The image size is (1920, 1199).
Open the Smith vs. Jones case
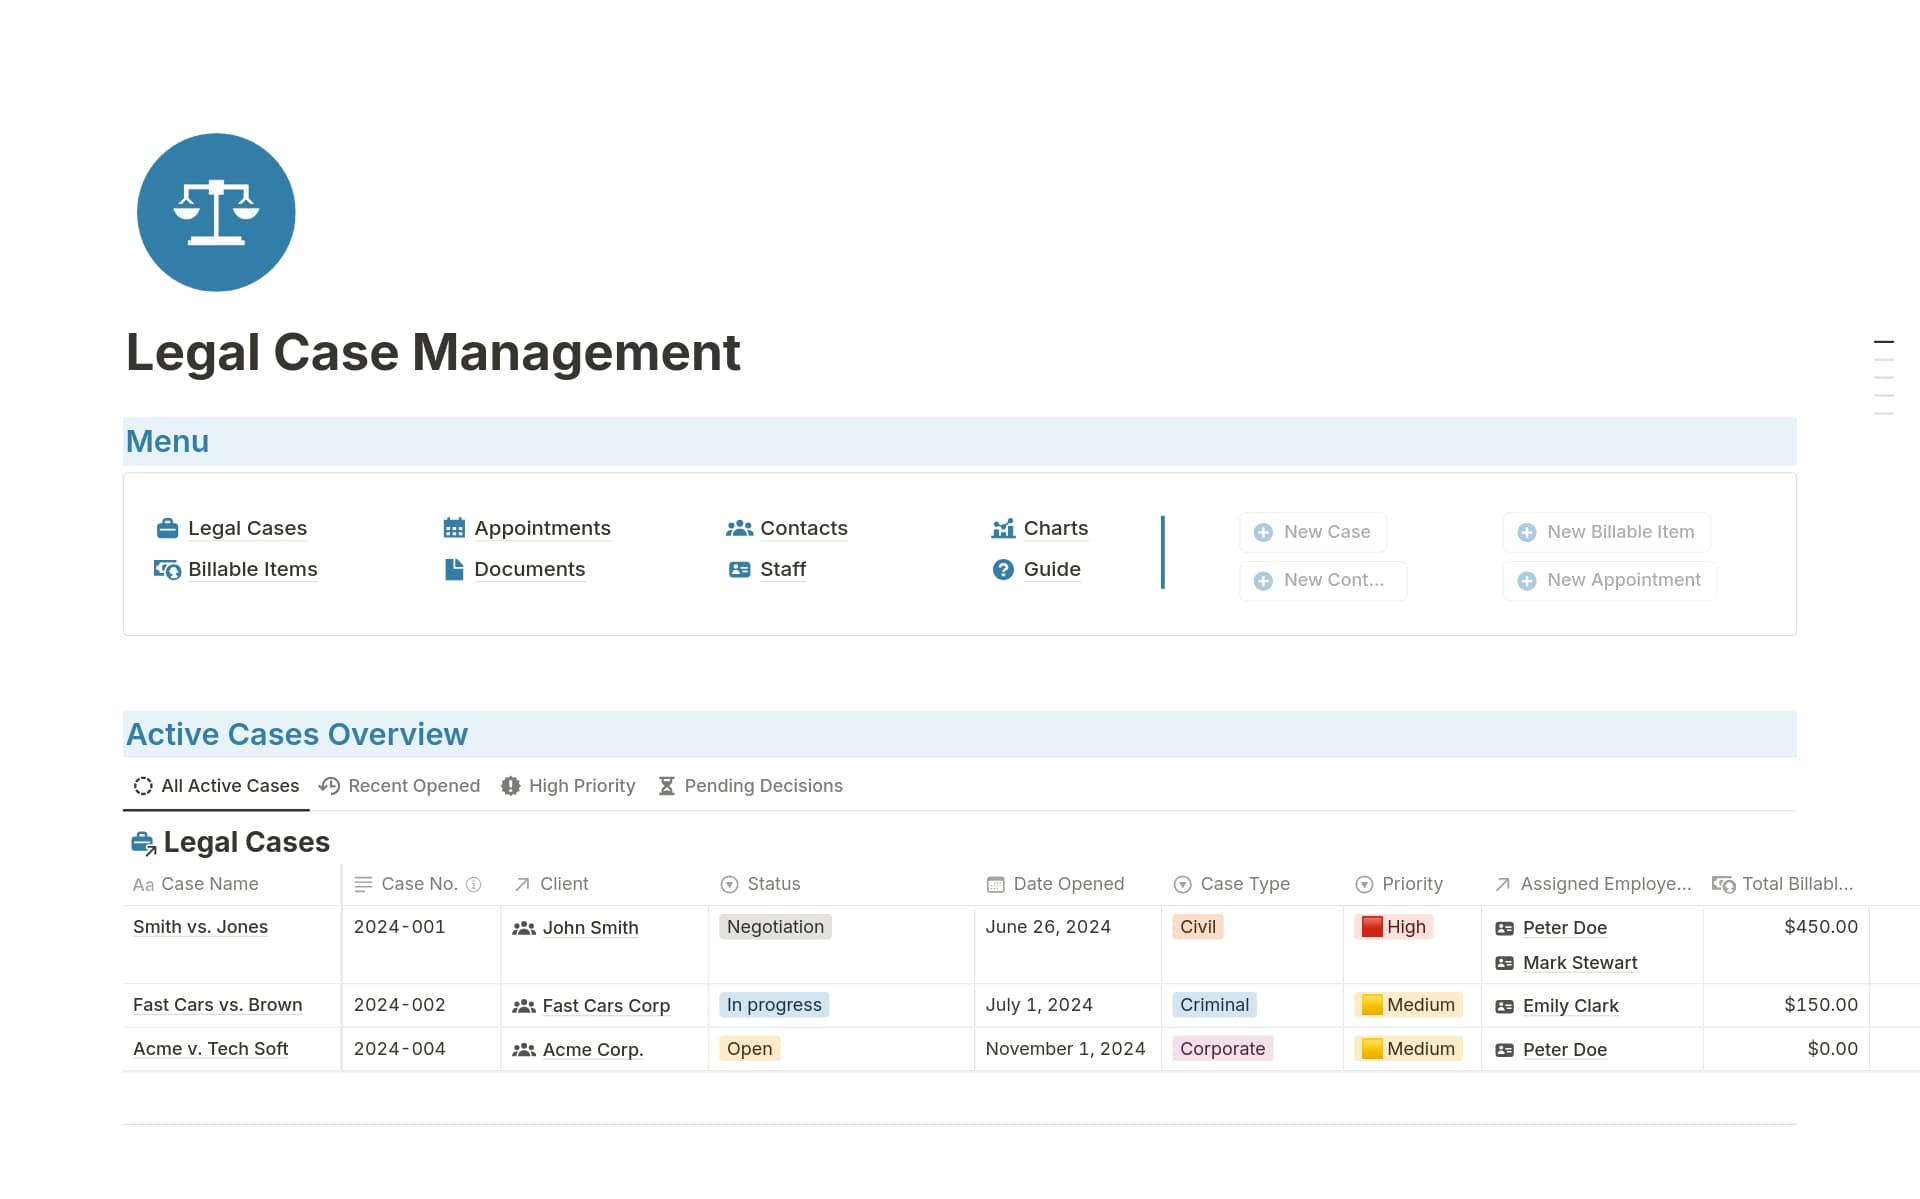click(x=199, y=927)
